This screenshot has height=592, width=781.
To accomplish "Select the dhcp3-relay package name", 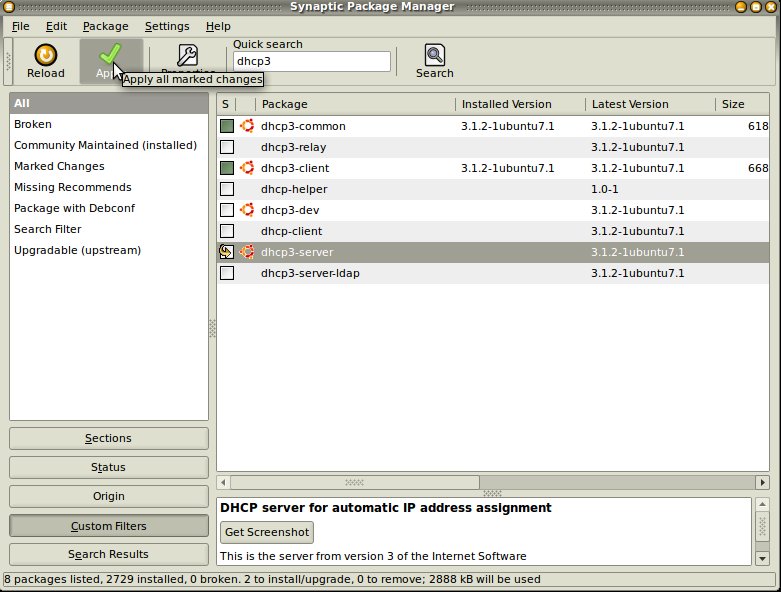I will [293, 147].
